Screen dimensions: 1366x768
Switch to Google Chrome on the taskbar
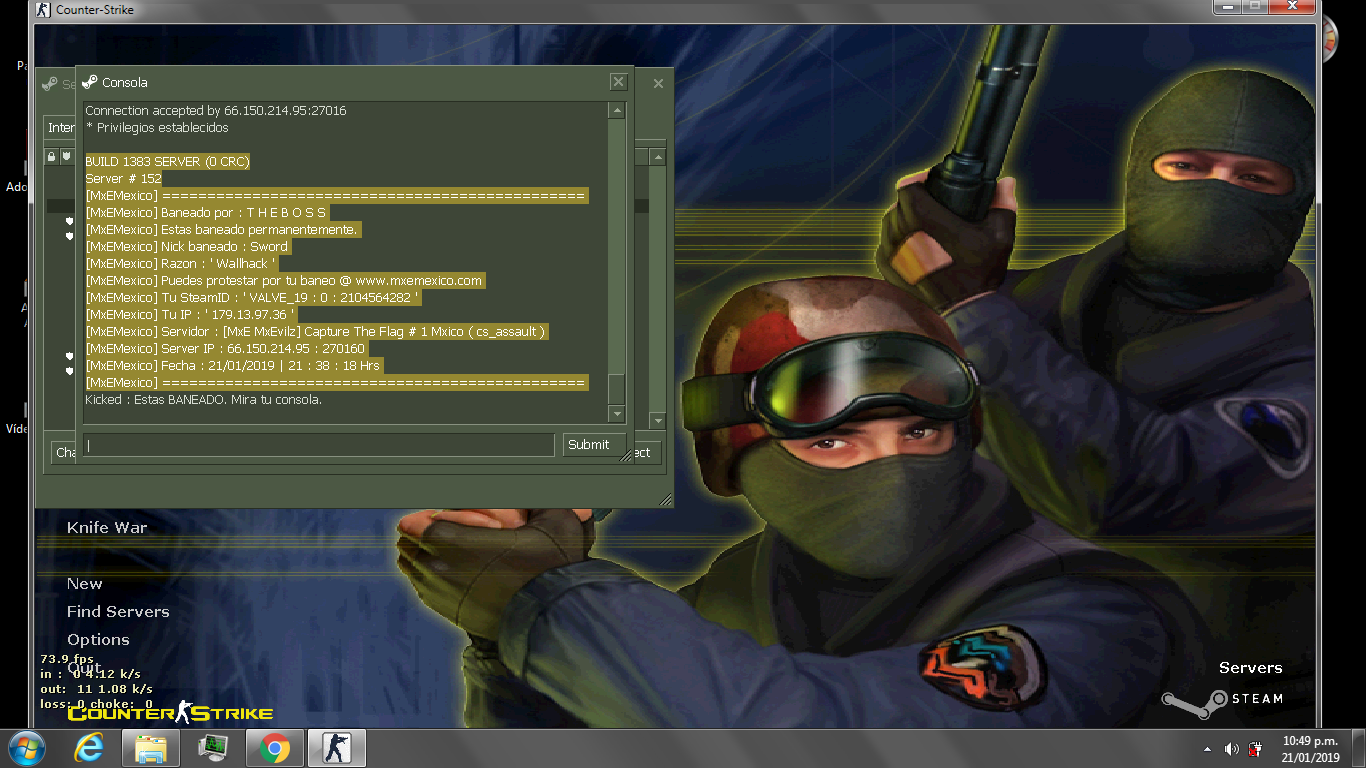[x=275, y=748]
